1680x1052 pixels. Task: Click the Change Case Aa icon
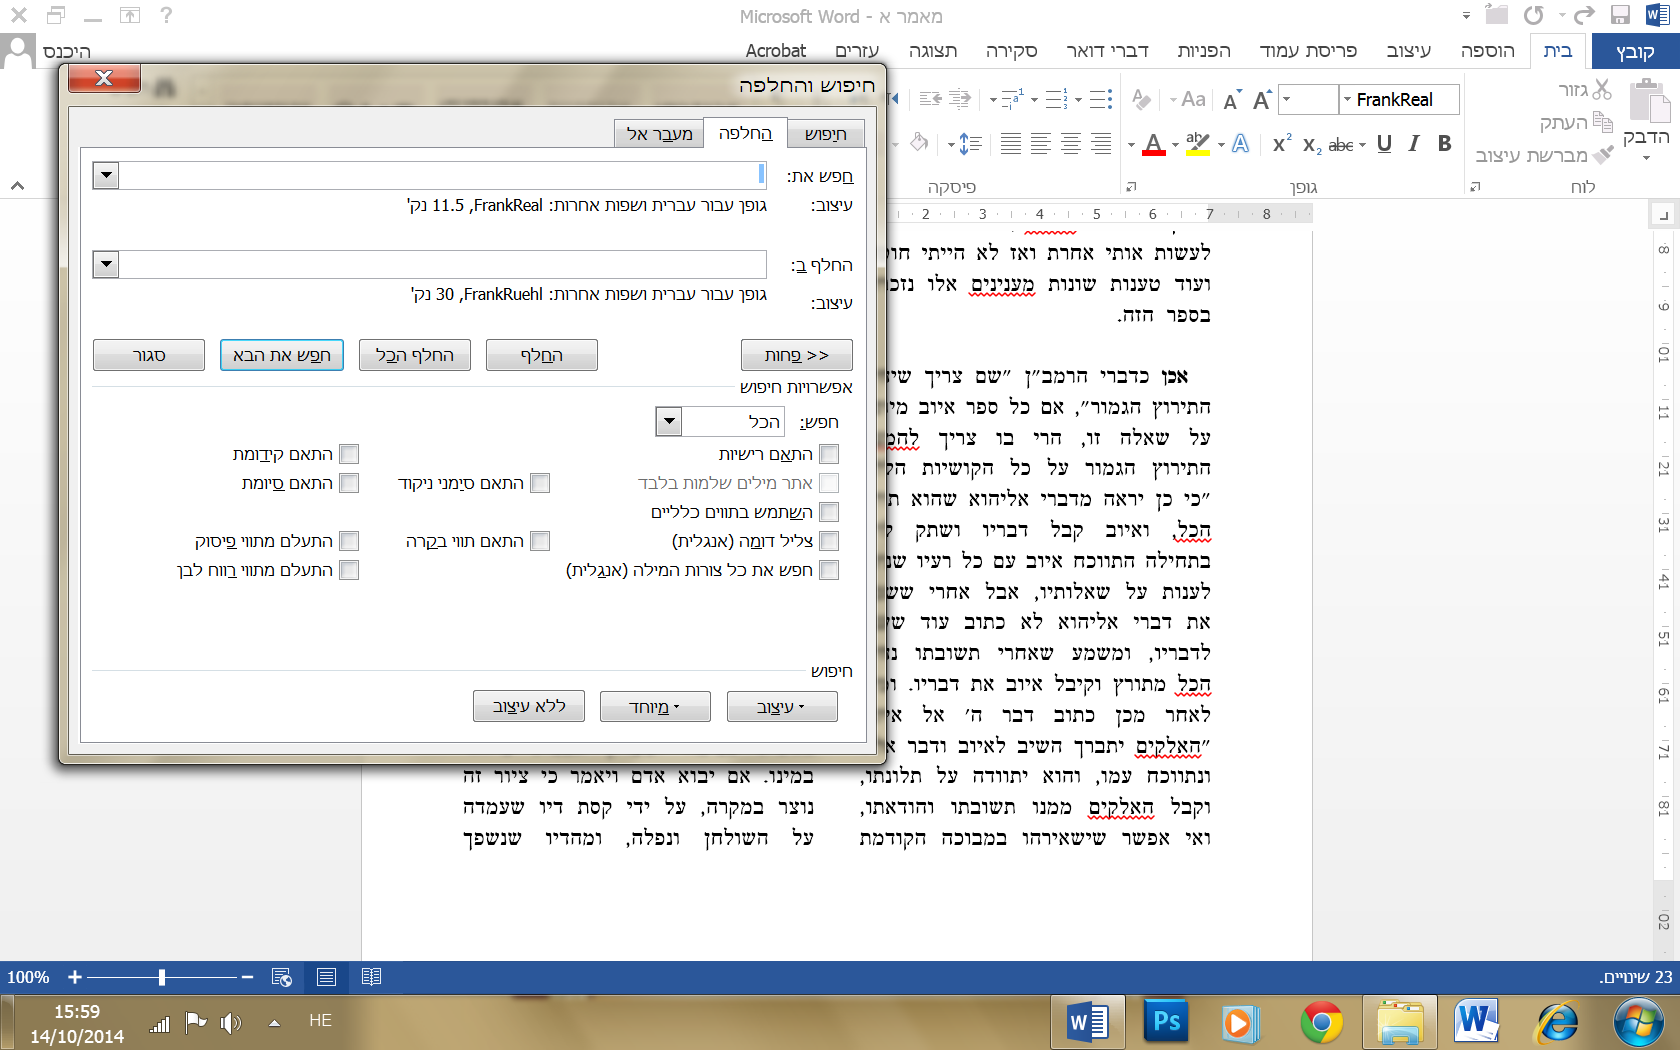click(x=1193, y=99)
